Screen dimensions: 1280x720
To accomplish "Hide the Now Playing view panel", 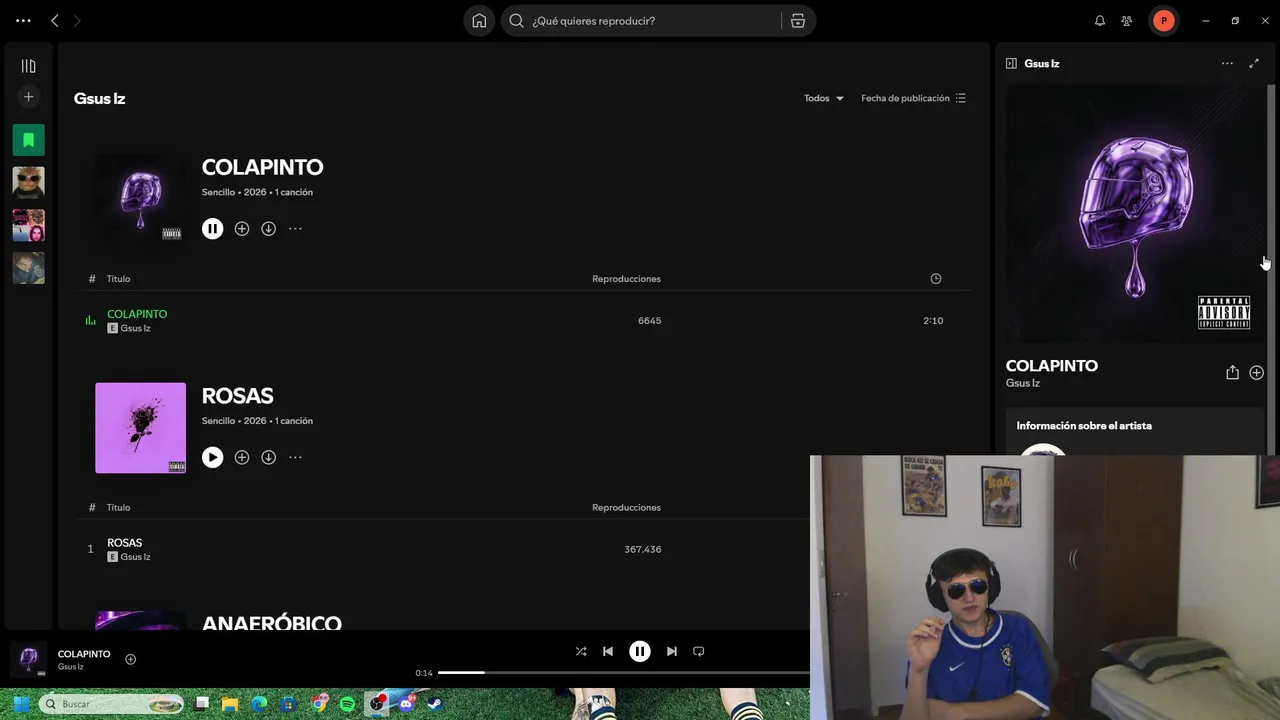I will point(1011,63).
